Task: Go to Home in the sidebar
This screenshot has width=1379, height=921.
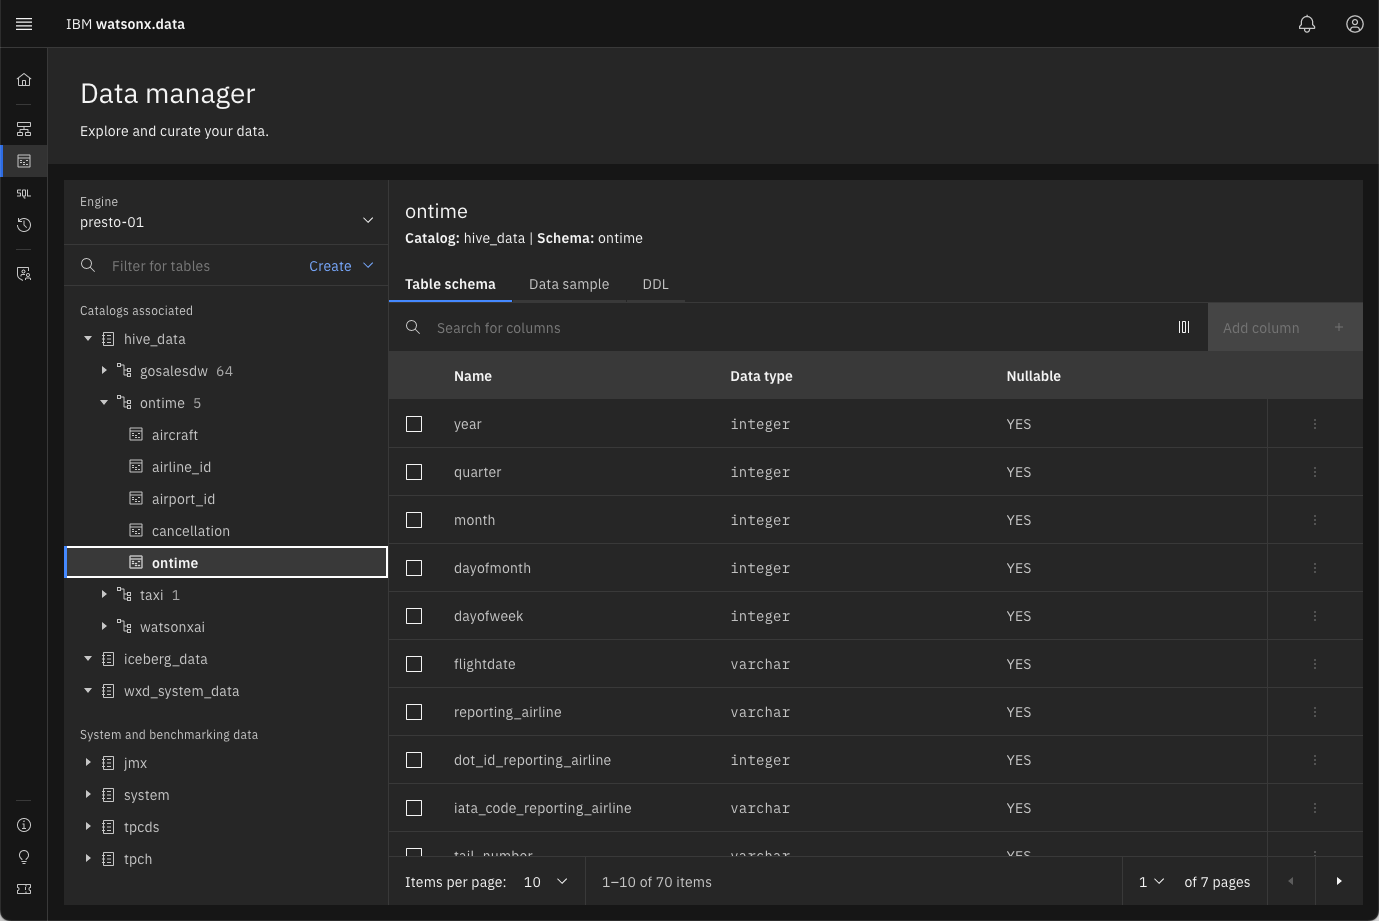Action: [x=24, y=80]
